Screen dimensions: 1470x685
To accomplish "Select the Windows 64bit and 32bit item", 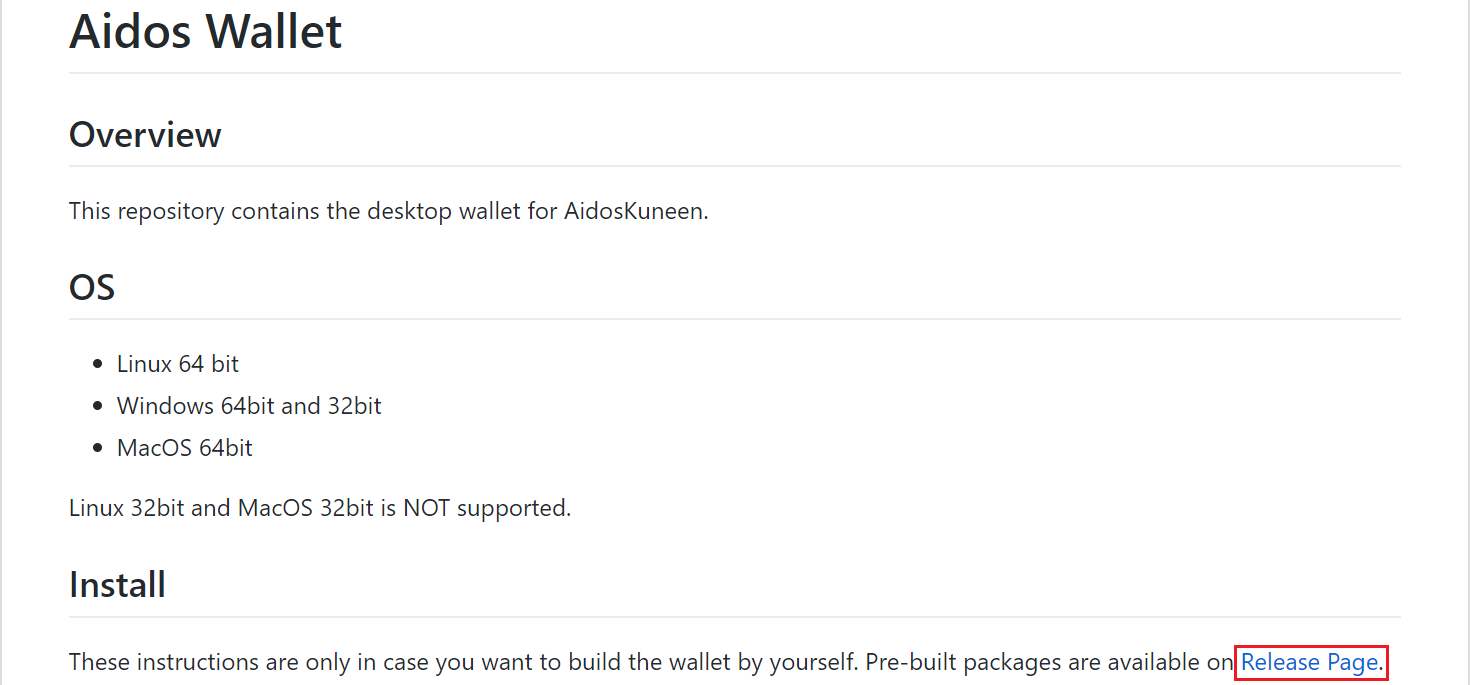I will [x=249, y=406].
